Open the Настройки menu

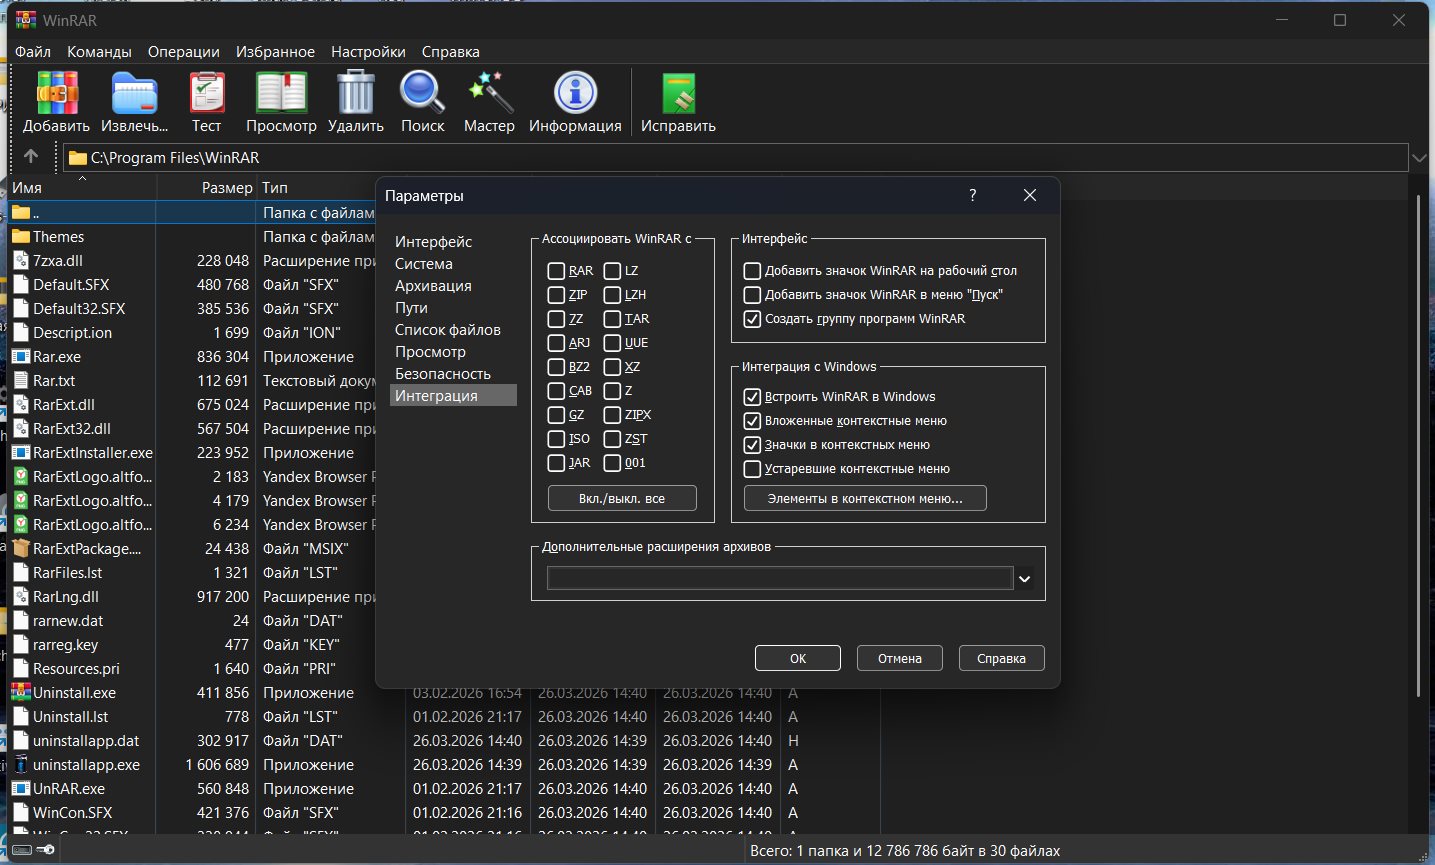pyautogui.click(x=368, y=52)
